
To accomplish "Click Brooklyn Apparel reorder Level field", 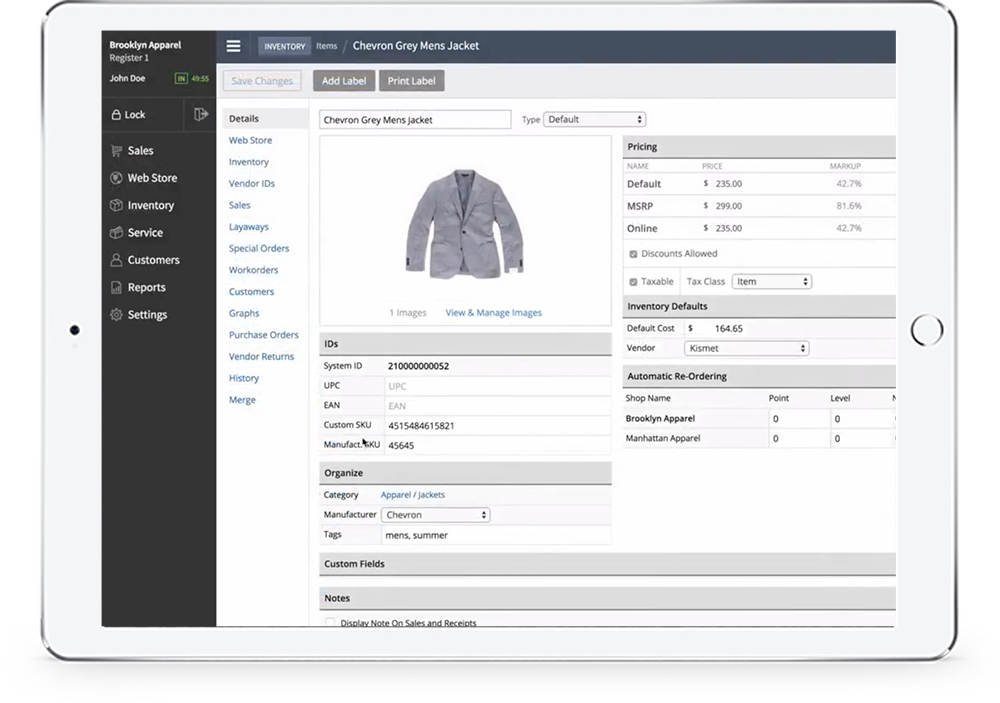I will (861, 419).
